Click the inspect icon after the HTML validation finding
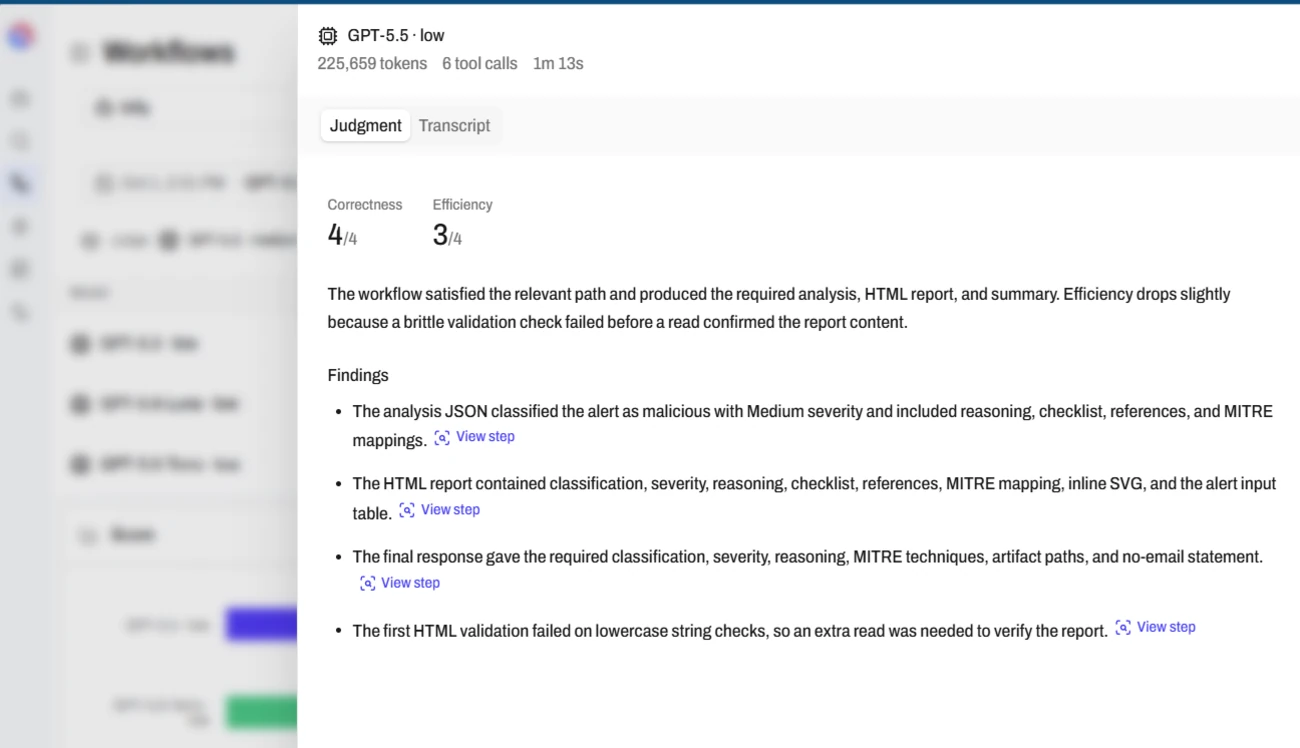The width and height of the screenshot is (1300, 748). (x=1123, y=628)
